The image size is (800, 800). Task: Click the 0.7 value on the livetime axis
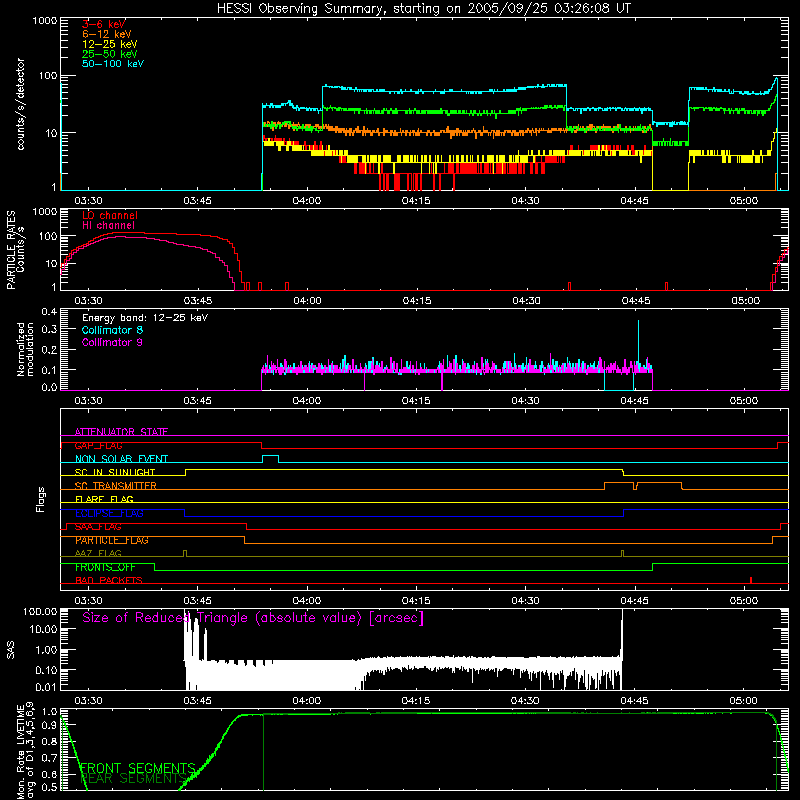point(49,758)
